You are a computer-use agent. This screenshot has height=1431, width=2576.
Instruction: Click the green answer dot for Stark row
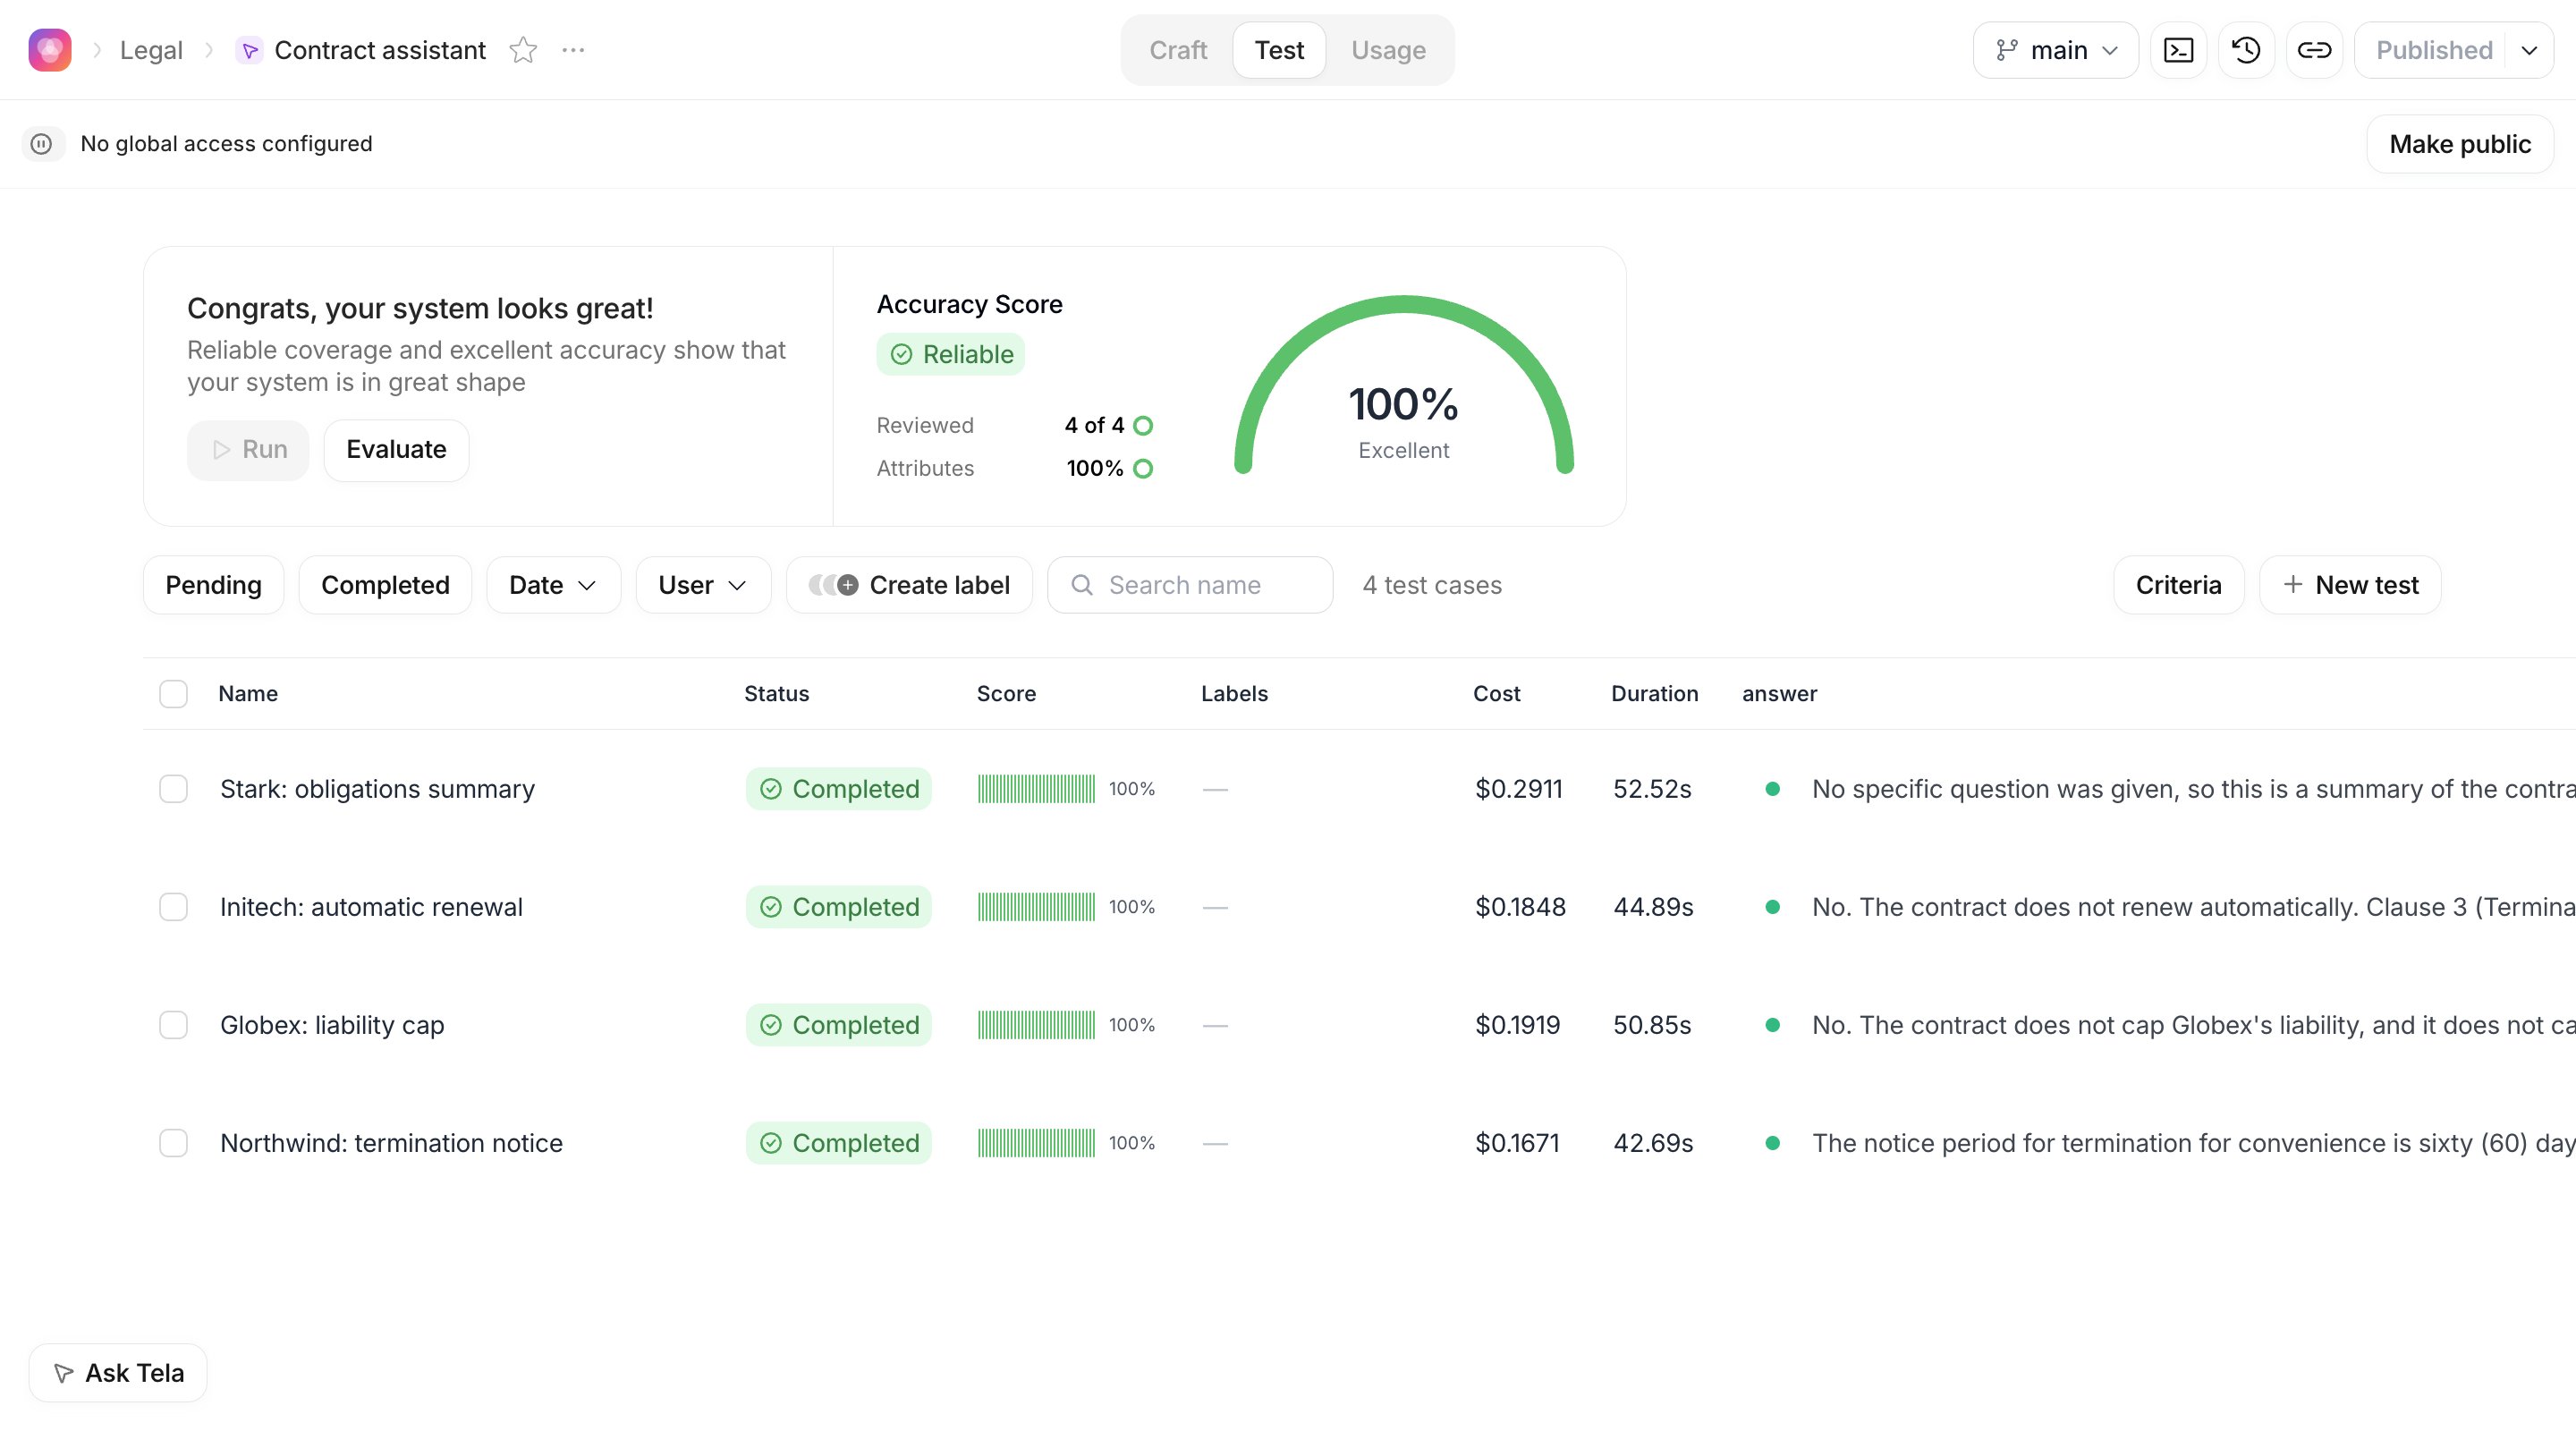(1772, 789)
